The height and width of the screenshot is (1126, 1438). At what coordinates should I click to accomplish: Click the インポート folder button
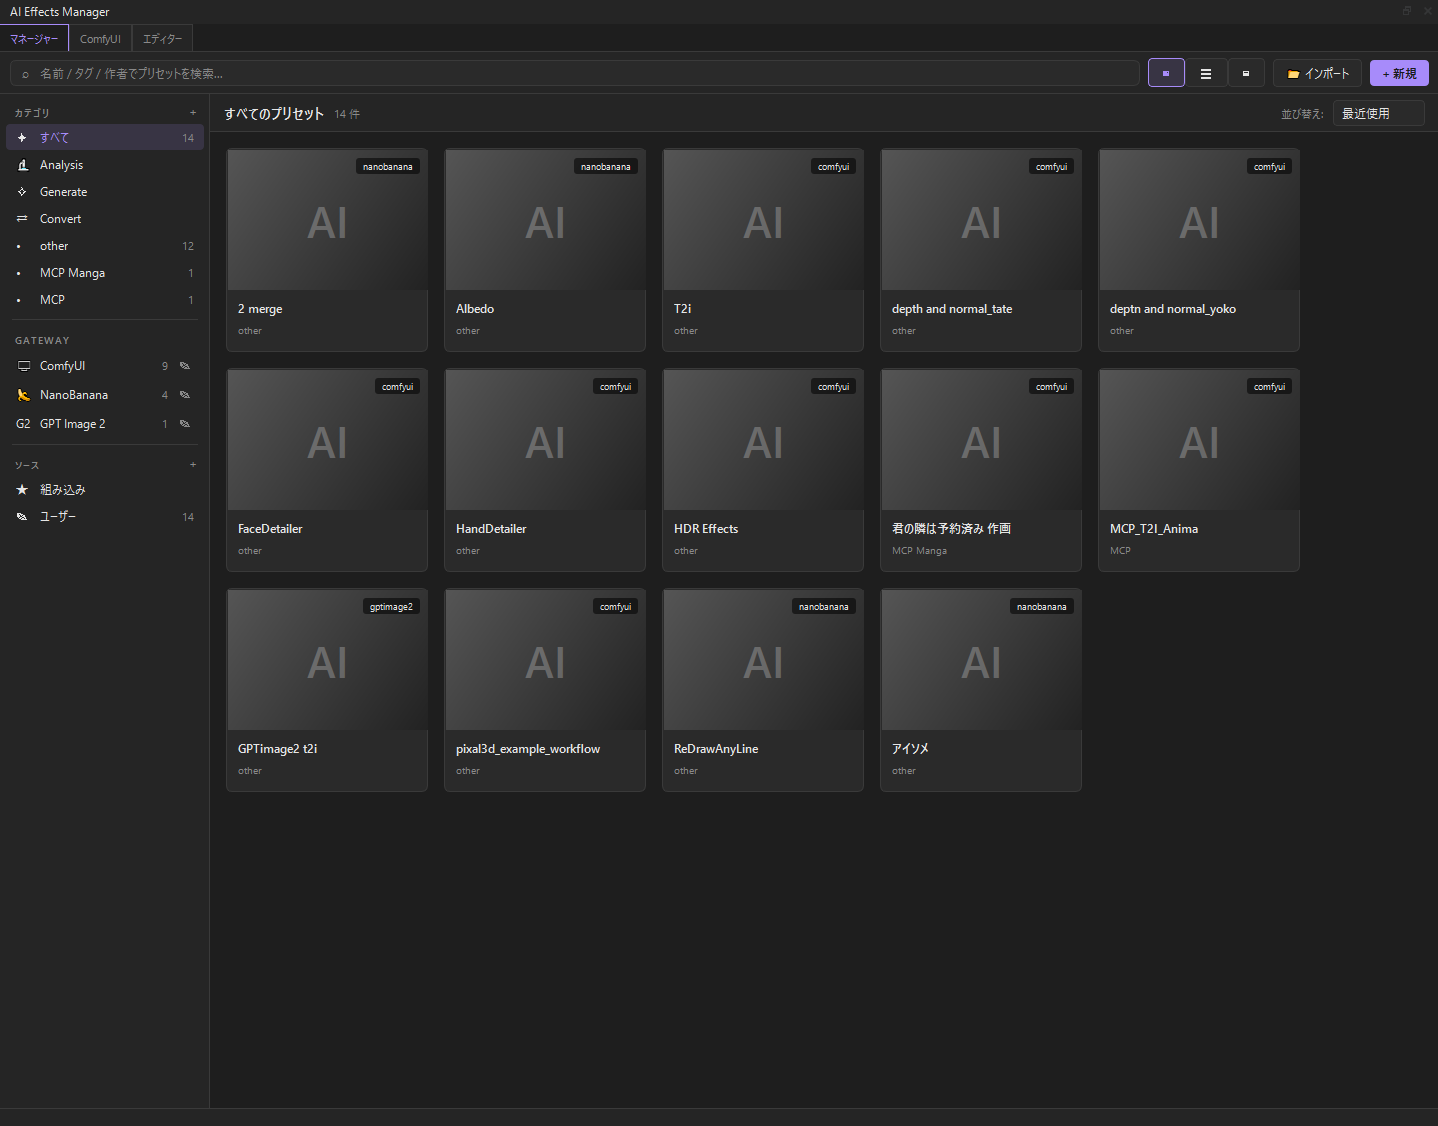pyautogui.click(x=1317, y=73)
